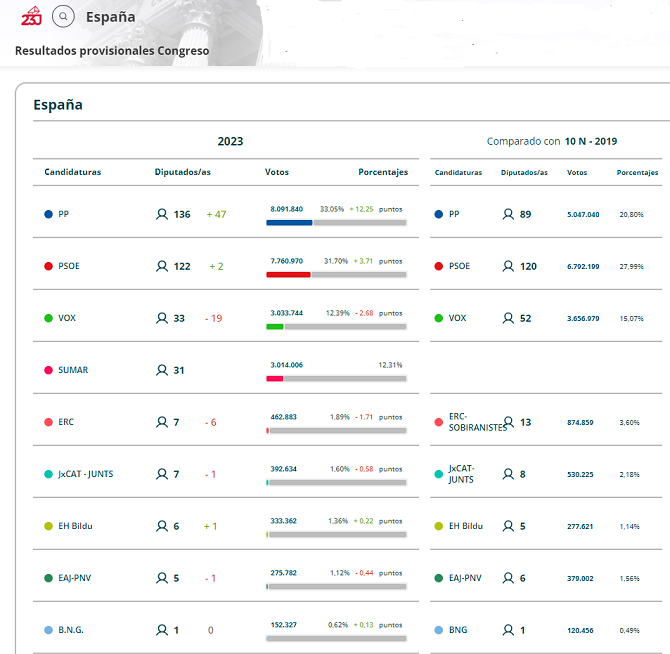The image size is (670, 654).
Task: Click person icon next to ERC-Sobiranistes 13 deputies
Action: [x=508, y=422]
